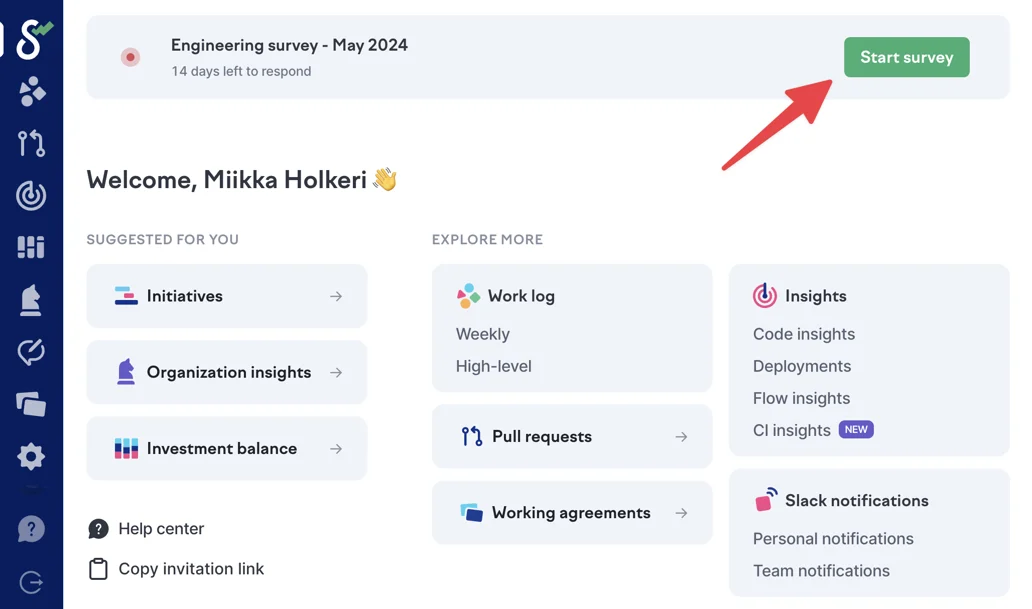Open Investment balance from the sidebar icon
Viewport: 1032px width, 609px height.
(32, 247)
